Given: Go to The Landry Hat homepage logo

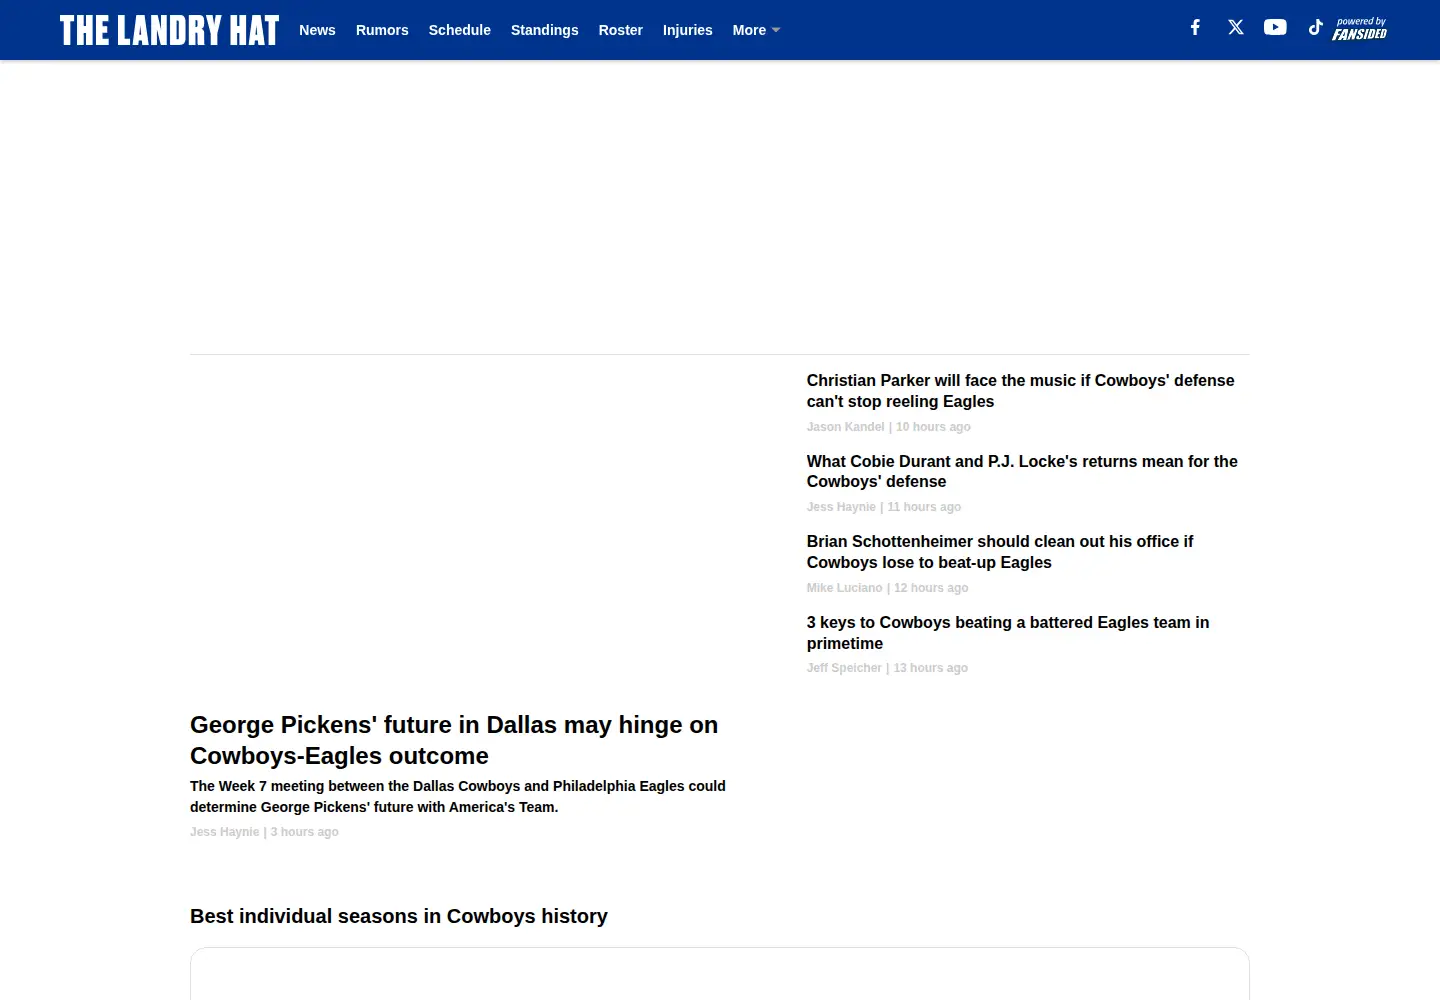Looking at the screenshot, I should click(169, 30).
